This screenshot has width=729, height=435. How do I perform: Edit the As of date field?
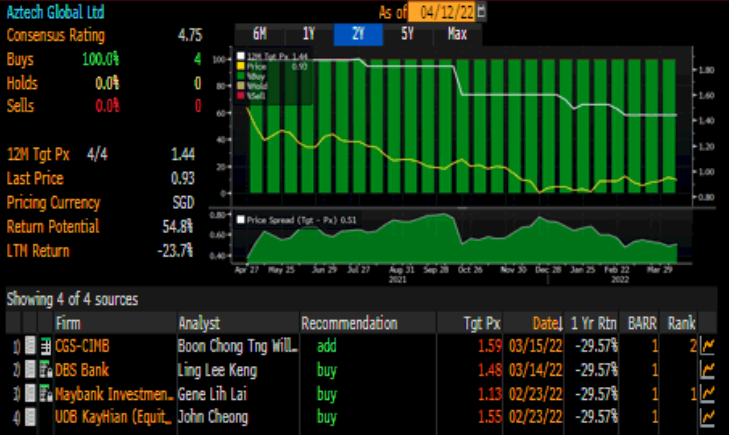(444, 13)
